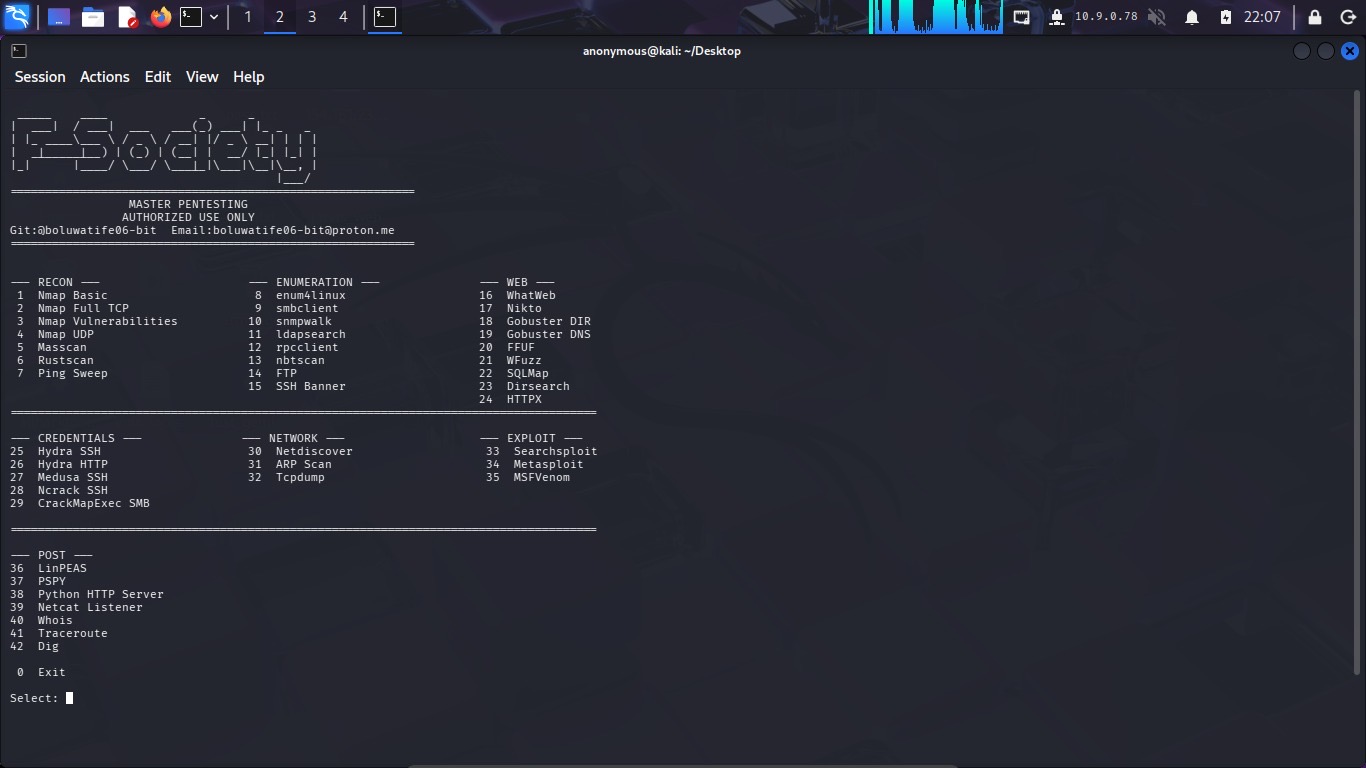Launch Firefox from the top panel

(x=160, y=17)
